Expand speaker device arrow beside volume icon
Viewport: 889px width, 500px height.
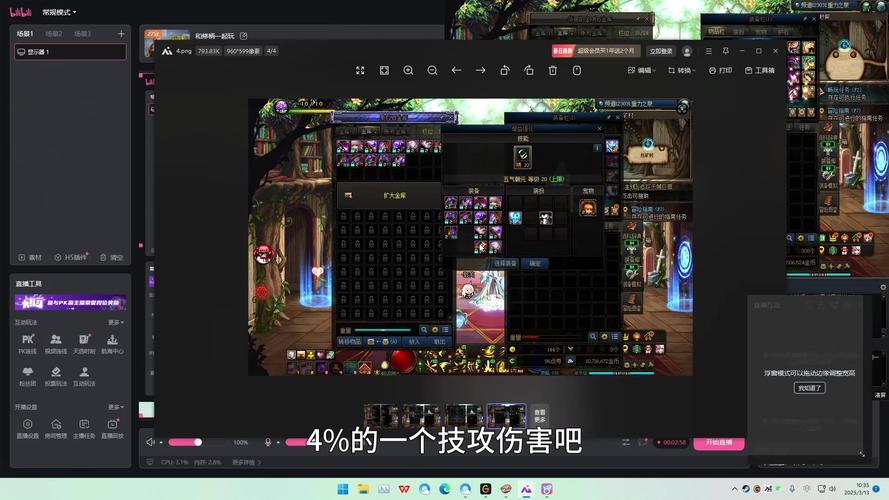click(x=161, y=443)
